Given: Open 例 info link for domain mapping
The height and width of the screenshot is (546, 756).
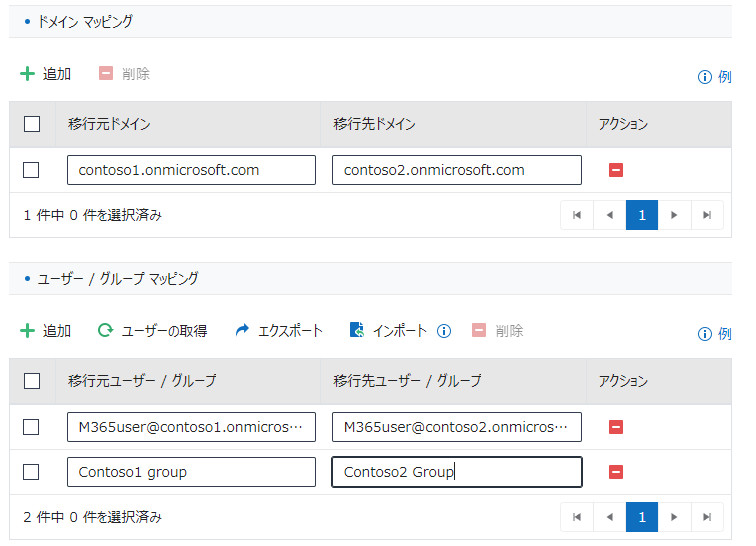Looking at the screenshot, I should 715,77.
